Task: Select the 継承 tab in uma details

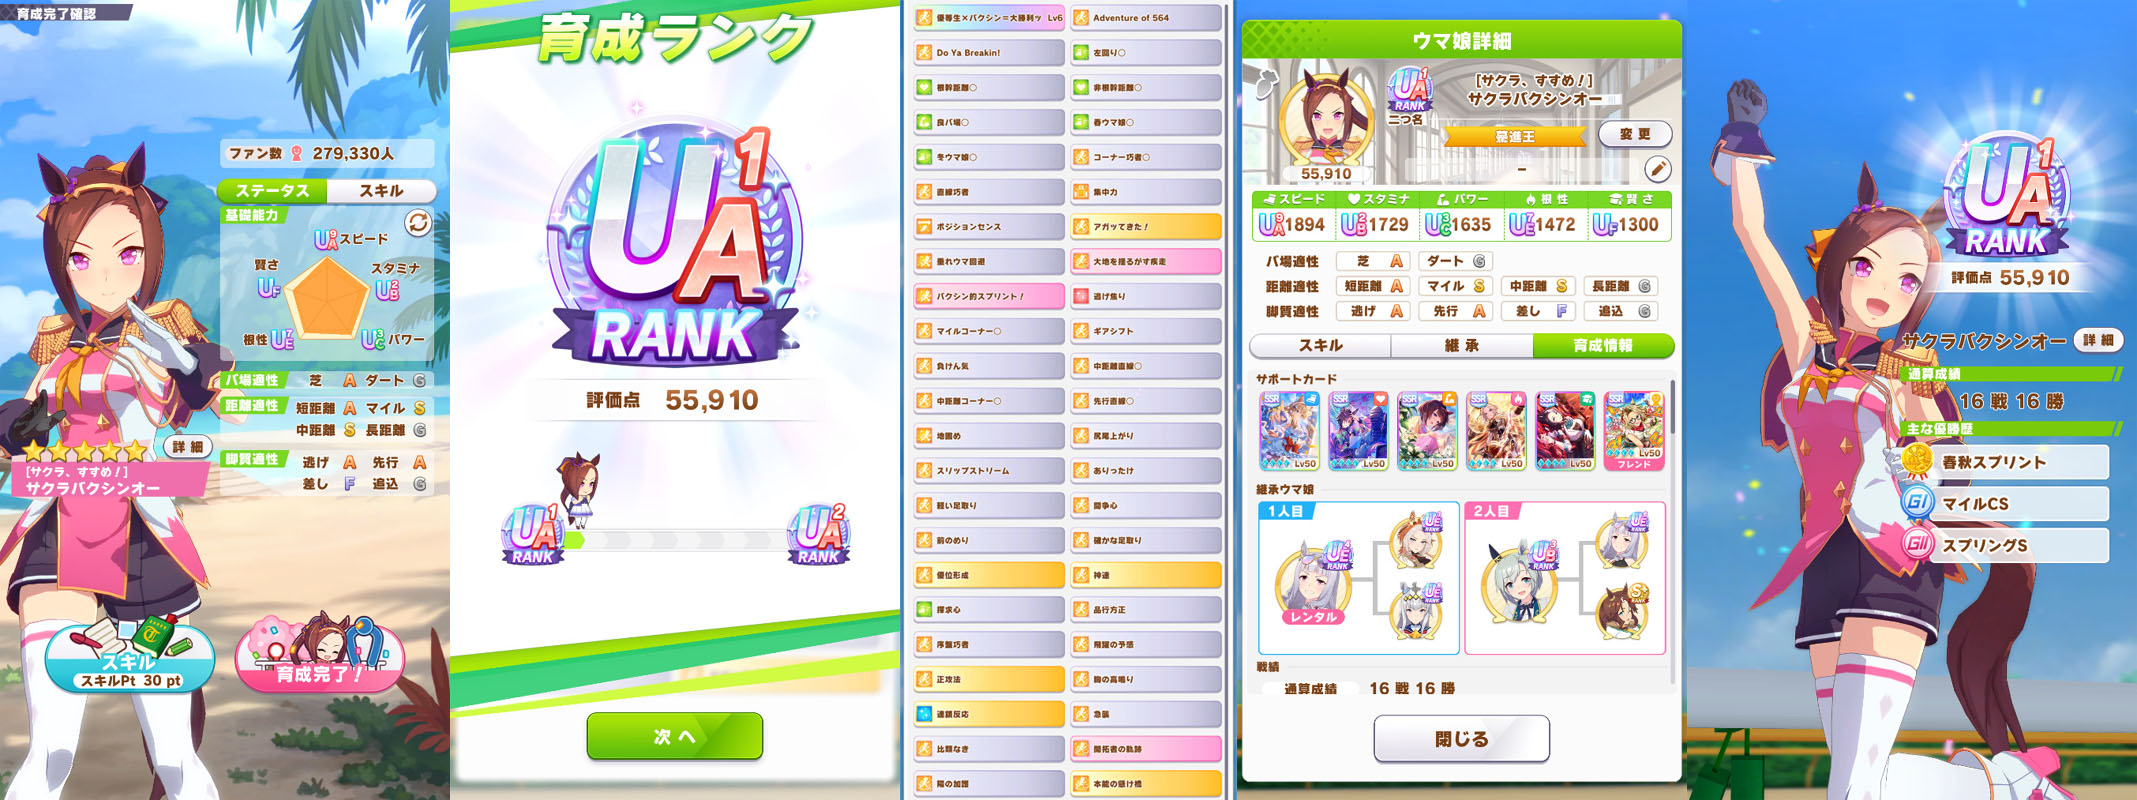Action: point(1461,345)
